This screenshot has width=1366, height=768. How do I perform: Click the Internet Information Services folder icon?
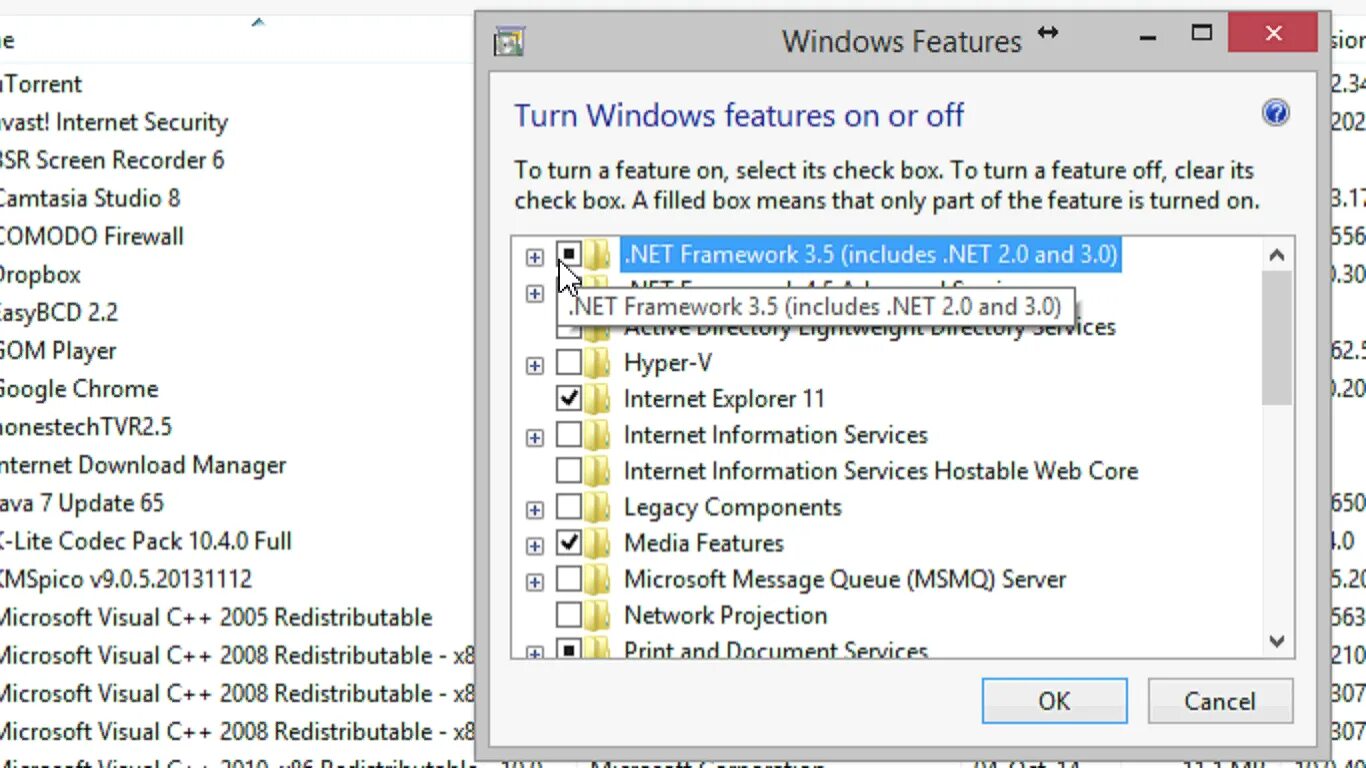[597, 435]
